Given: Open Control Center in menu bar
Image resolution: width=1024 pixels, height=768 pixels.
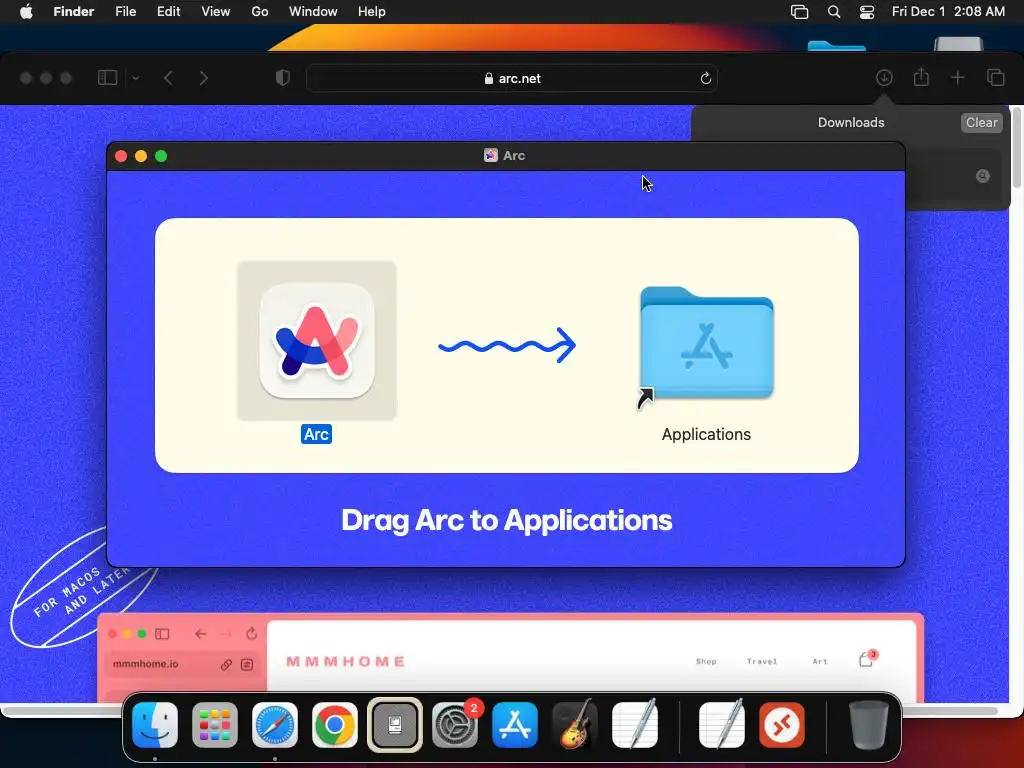Looking at the screenshot, I should 867,12.
